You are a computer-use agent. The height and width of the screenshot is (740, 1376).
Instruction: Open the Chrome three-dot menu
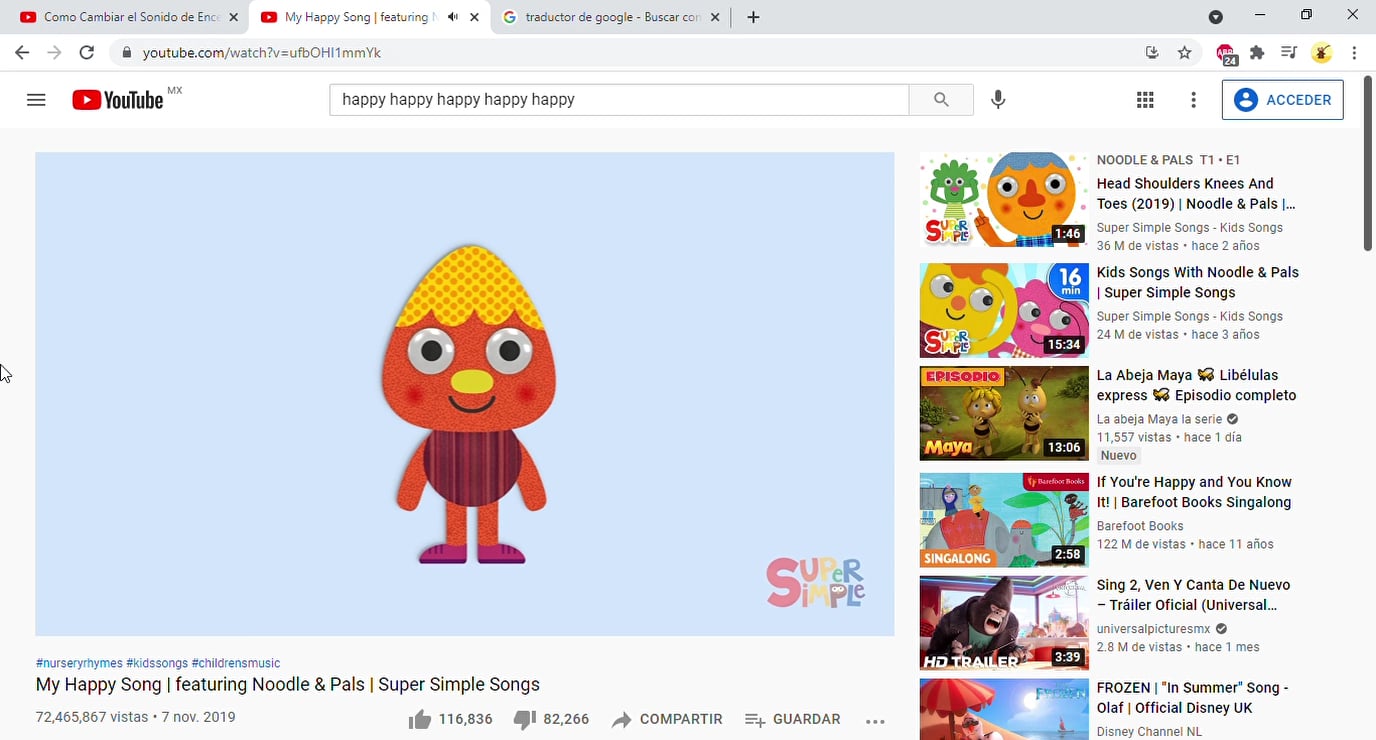1355,53
